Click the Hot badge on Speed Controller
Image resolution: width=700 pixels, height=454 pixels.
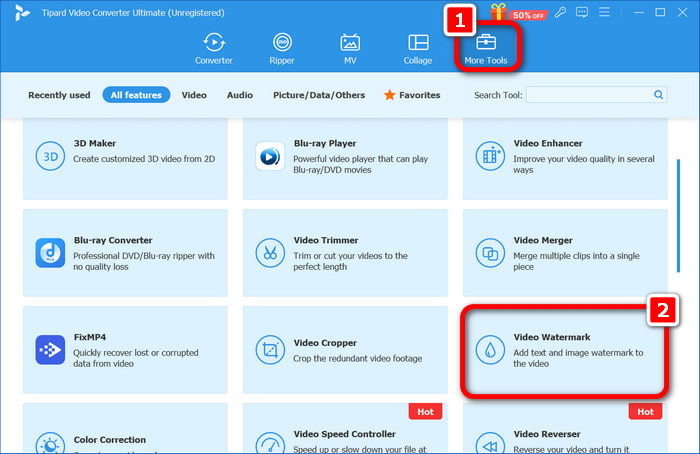coord(425,412)
